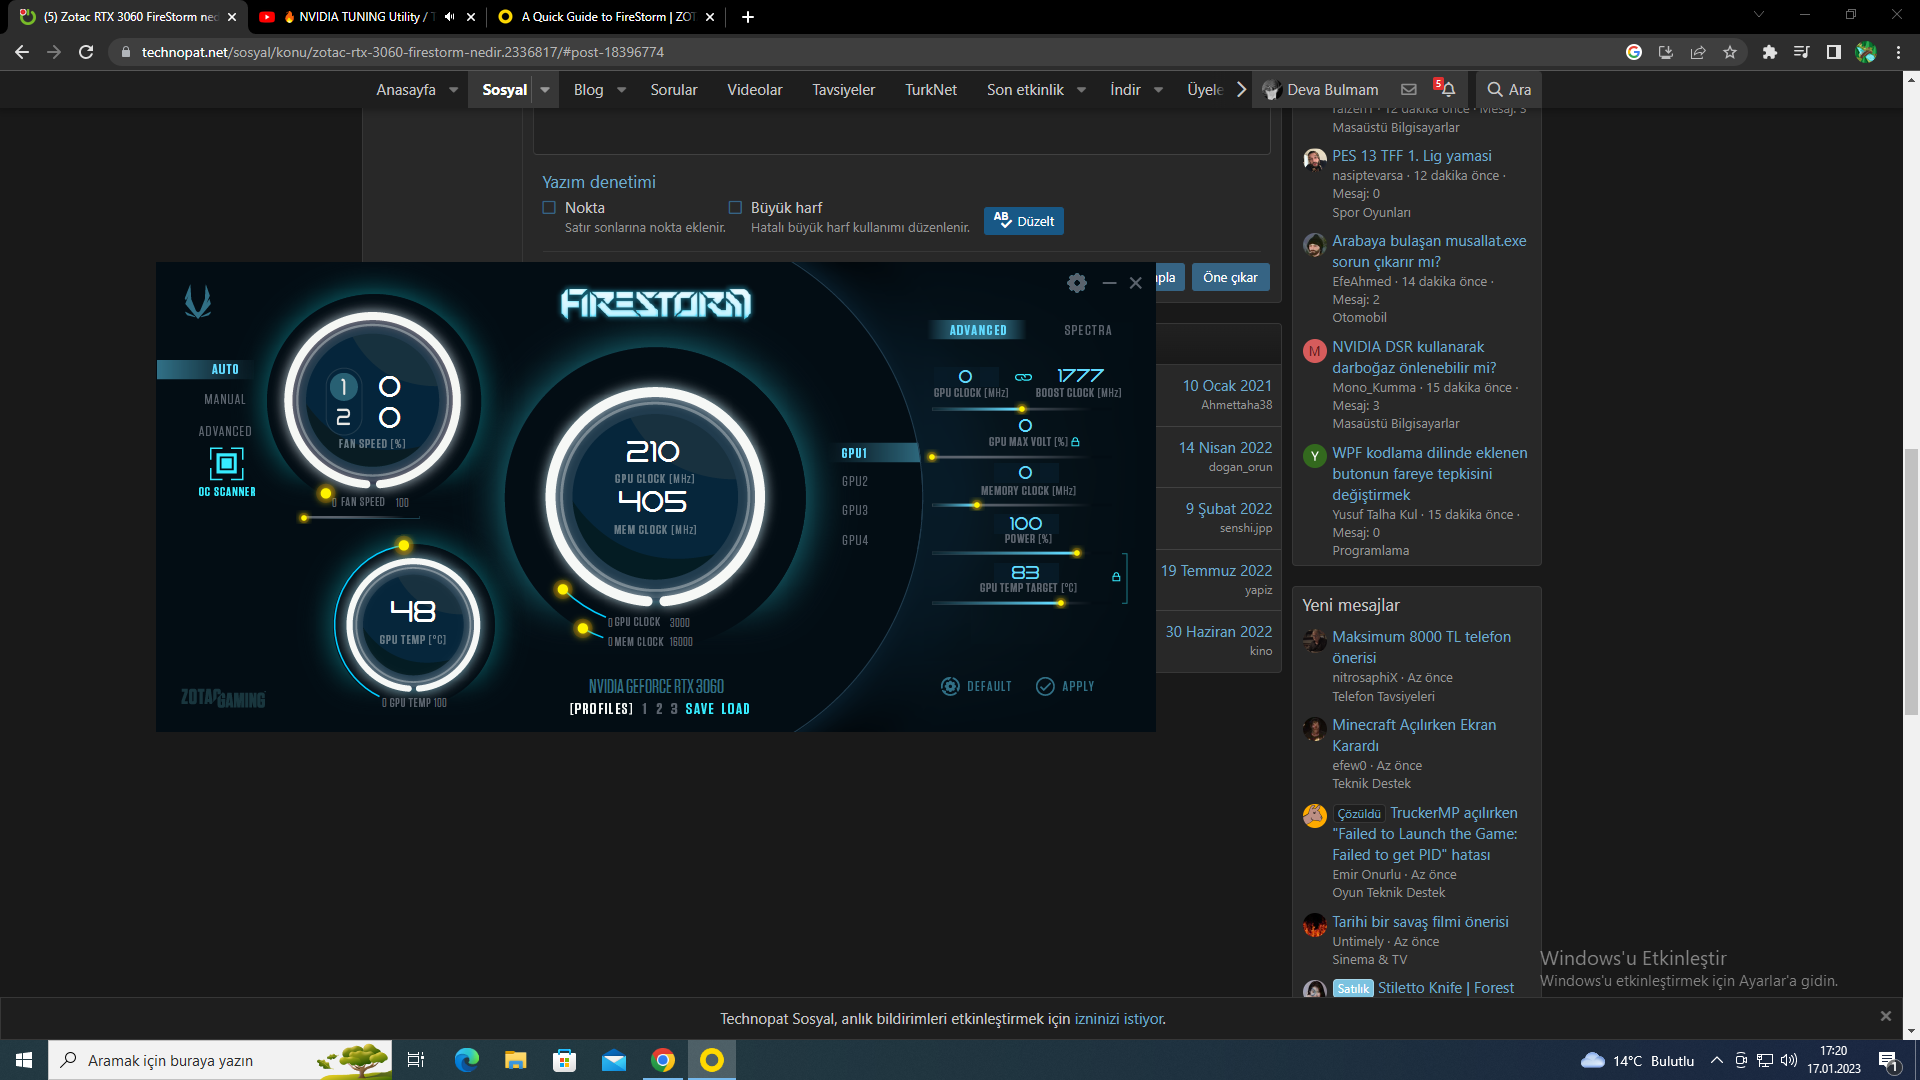The height and width of the screenshot is (1080, 1920).
Task: Expand the Son etkinlik dropdown
Action: click(x=1081, y=90)
